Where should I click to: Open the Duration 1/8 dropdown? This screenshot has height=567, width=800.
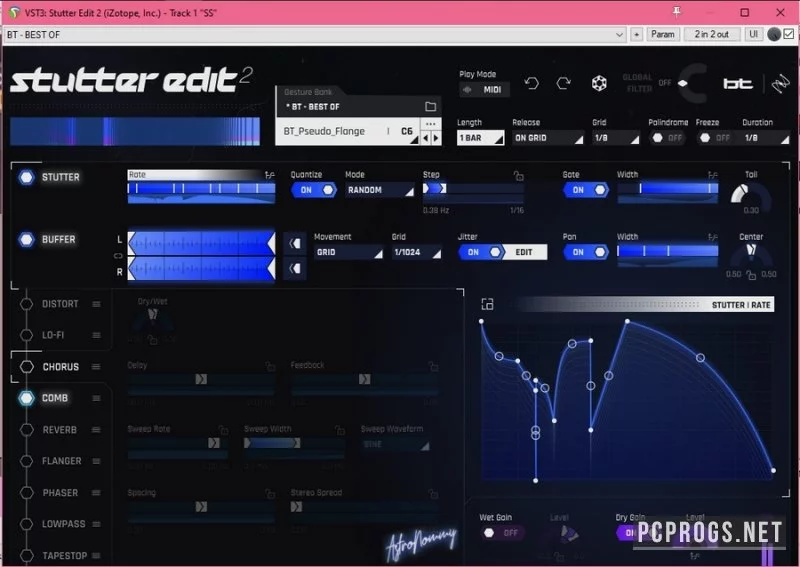coord(765,138)
